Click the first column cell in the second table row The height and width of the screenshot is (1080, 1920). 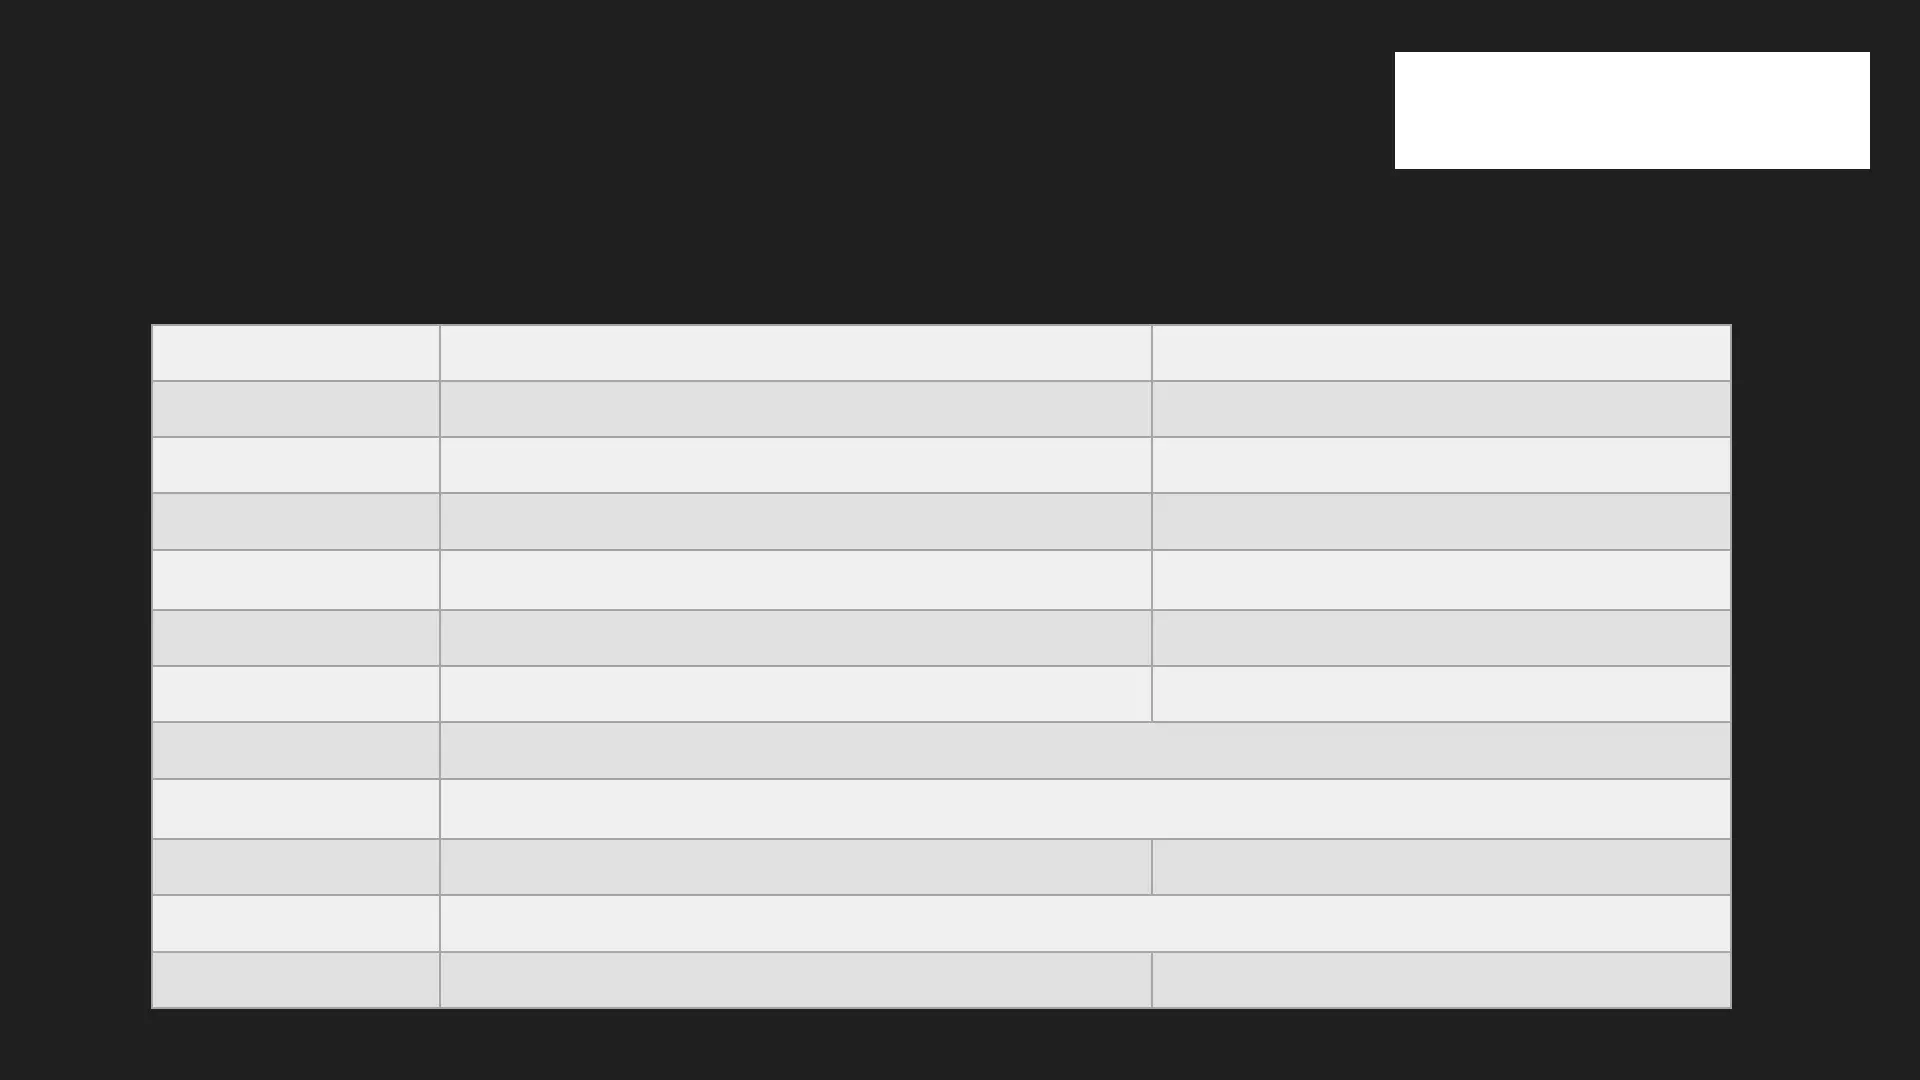click(x=295, y=409)
